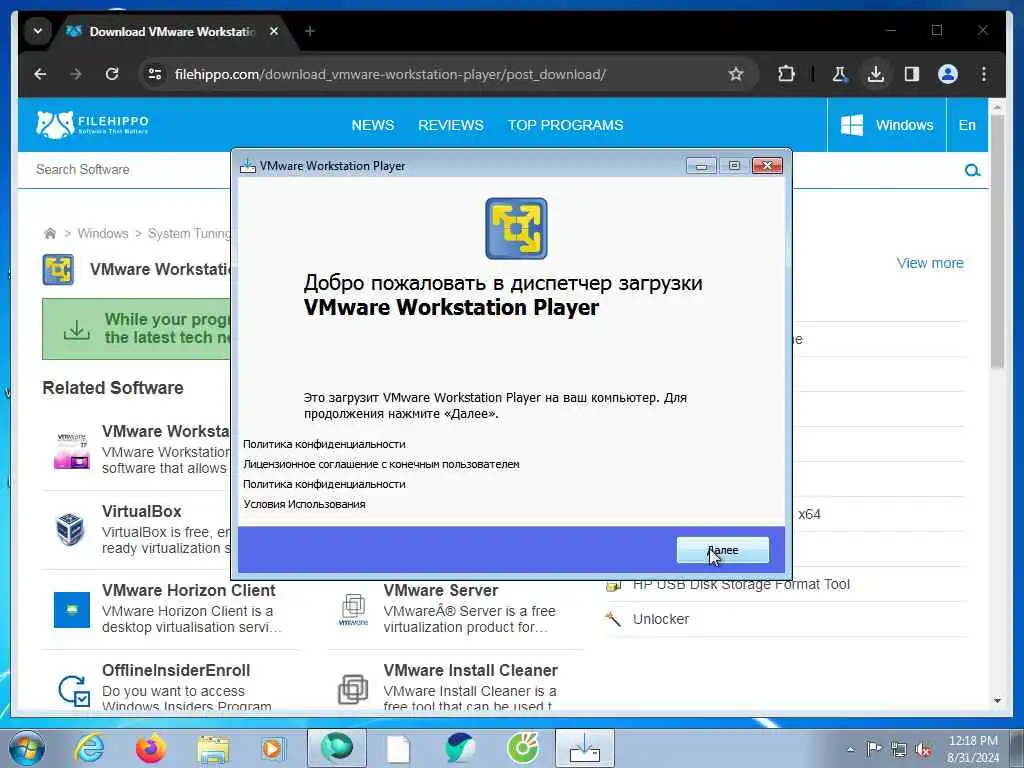1024x768 pixels.
Task: Open the Windows Start menu
Action: point(27,748)
